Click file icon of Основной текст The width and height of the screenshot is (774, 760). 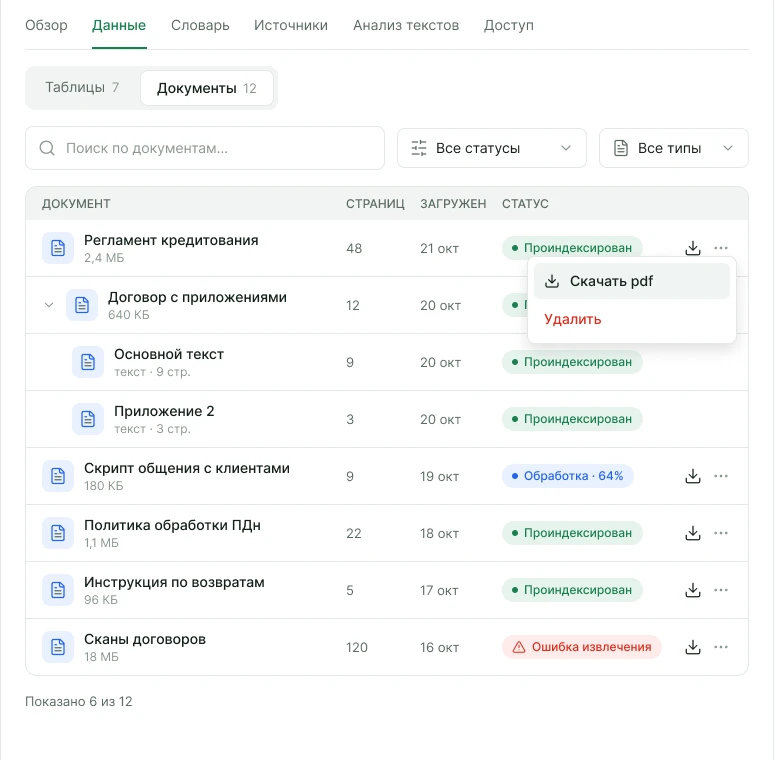88,362
